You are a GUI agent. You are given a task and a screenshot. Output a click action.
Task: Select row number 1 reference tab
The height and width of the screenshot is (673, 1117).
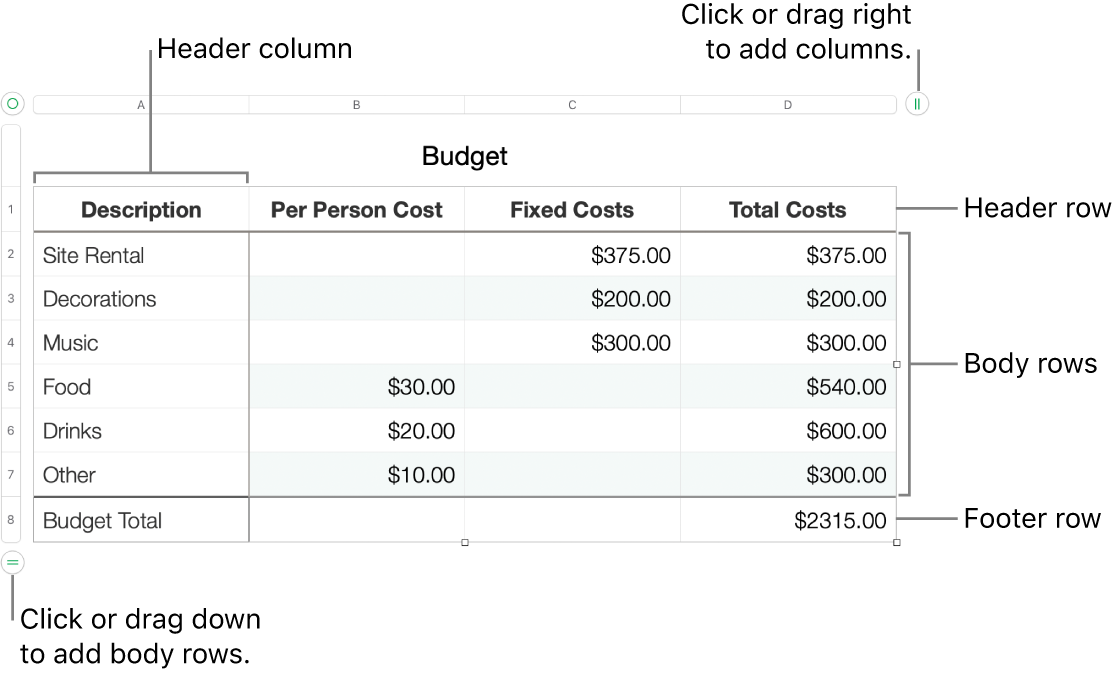[11, 210]
